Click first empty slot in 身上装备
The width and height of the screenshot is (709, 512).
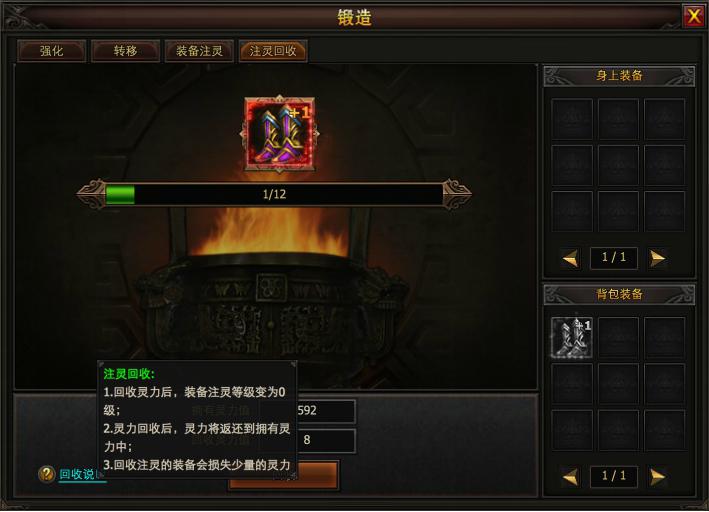[x=572, y=119]
